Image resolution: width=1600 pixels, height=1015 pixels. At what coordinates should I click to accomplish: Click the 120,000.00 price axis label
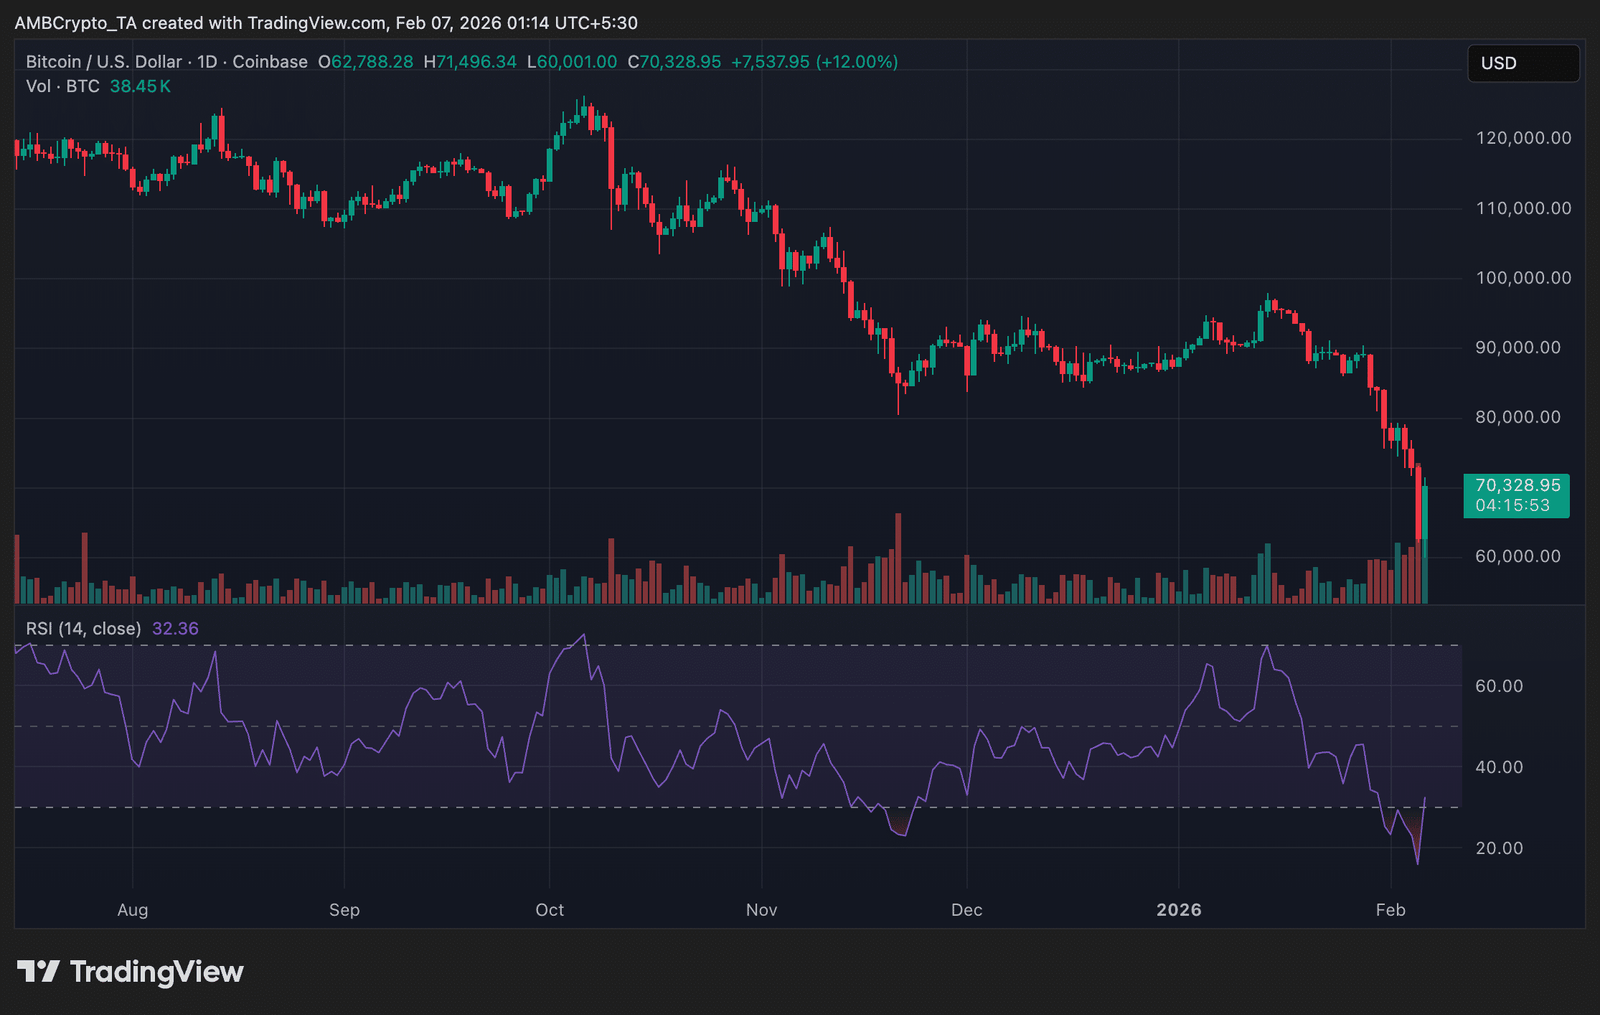[x=1523, y=138]
